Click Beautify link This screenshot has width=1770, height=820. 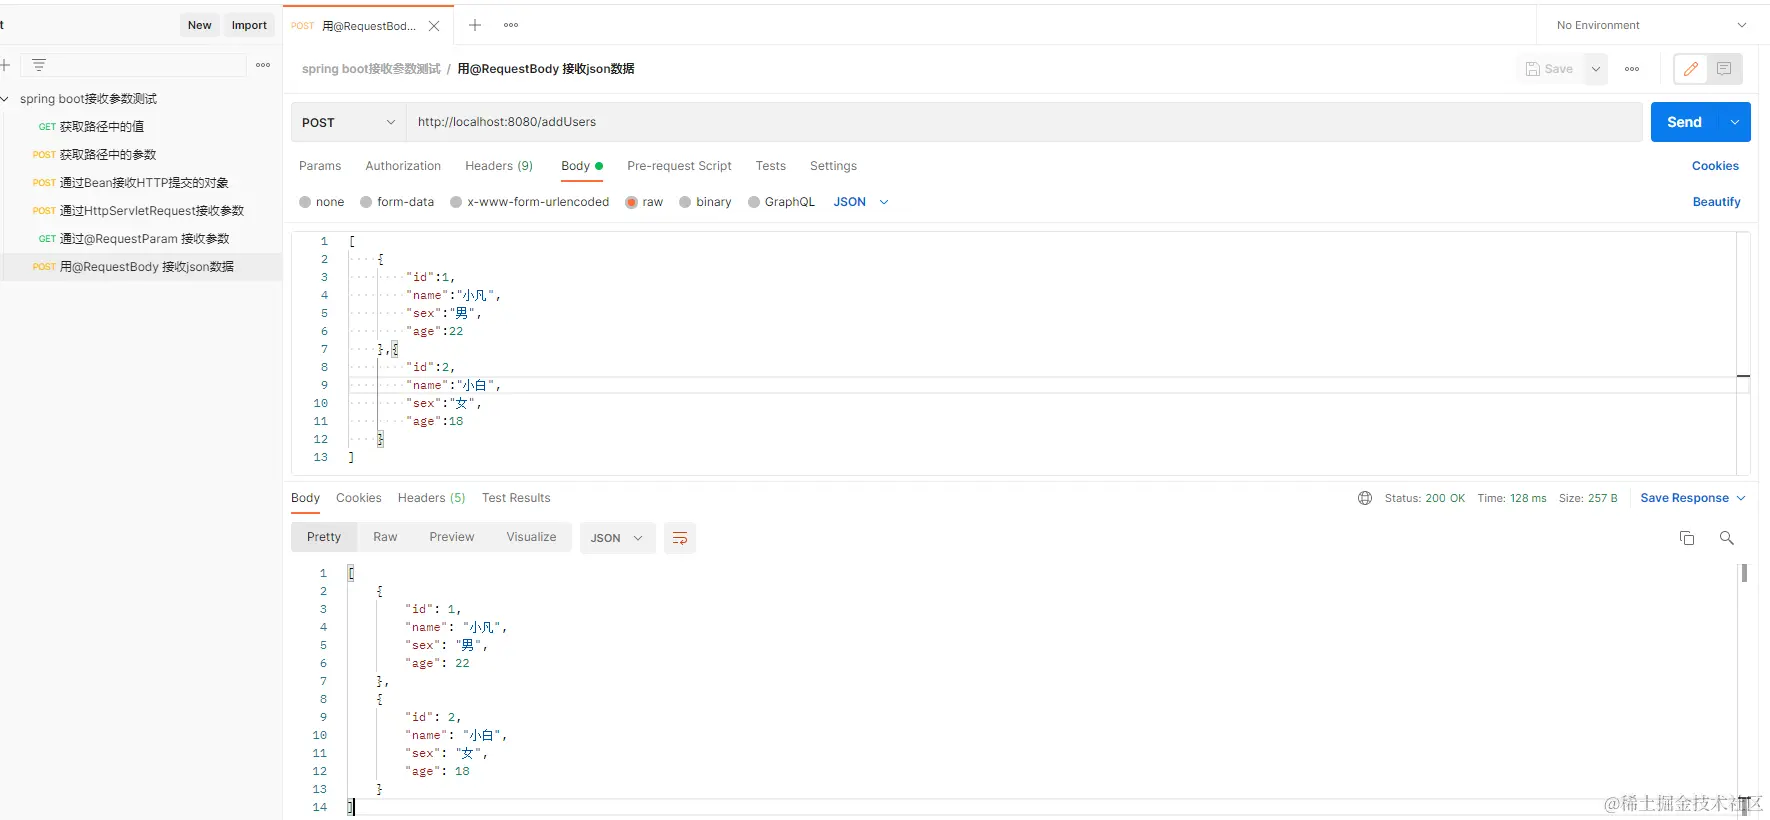pyautogui.click(x=1716, y=202)
